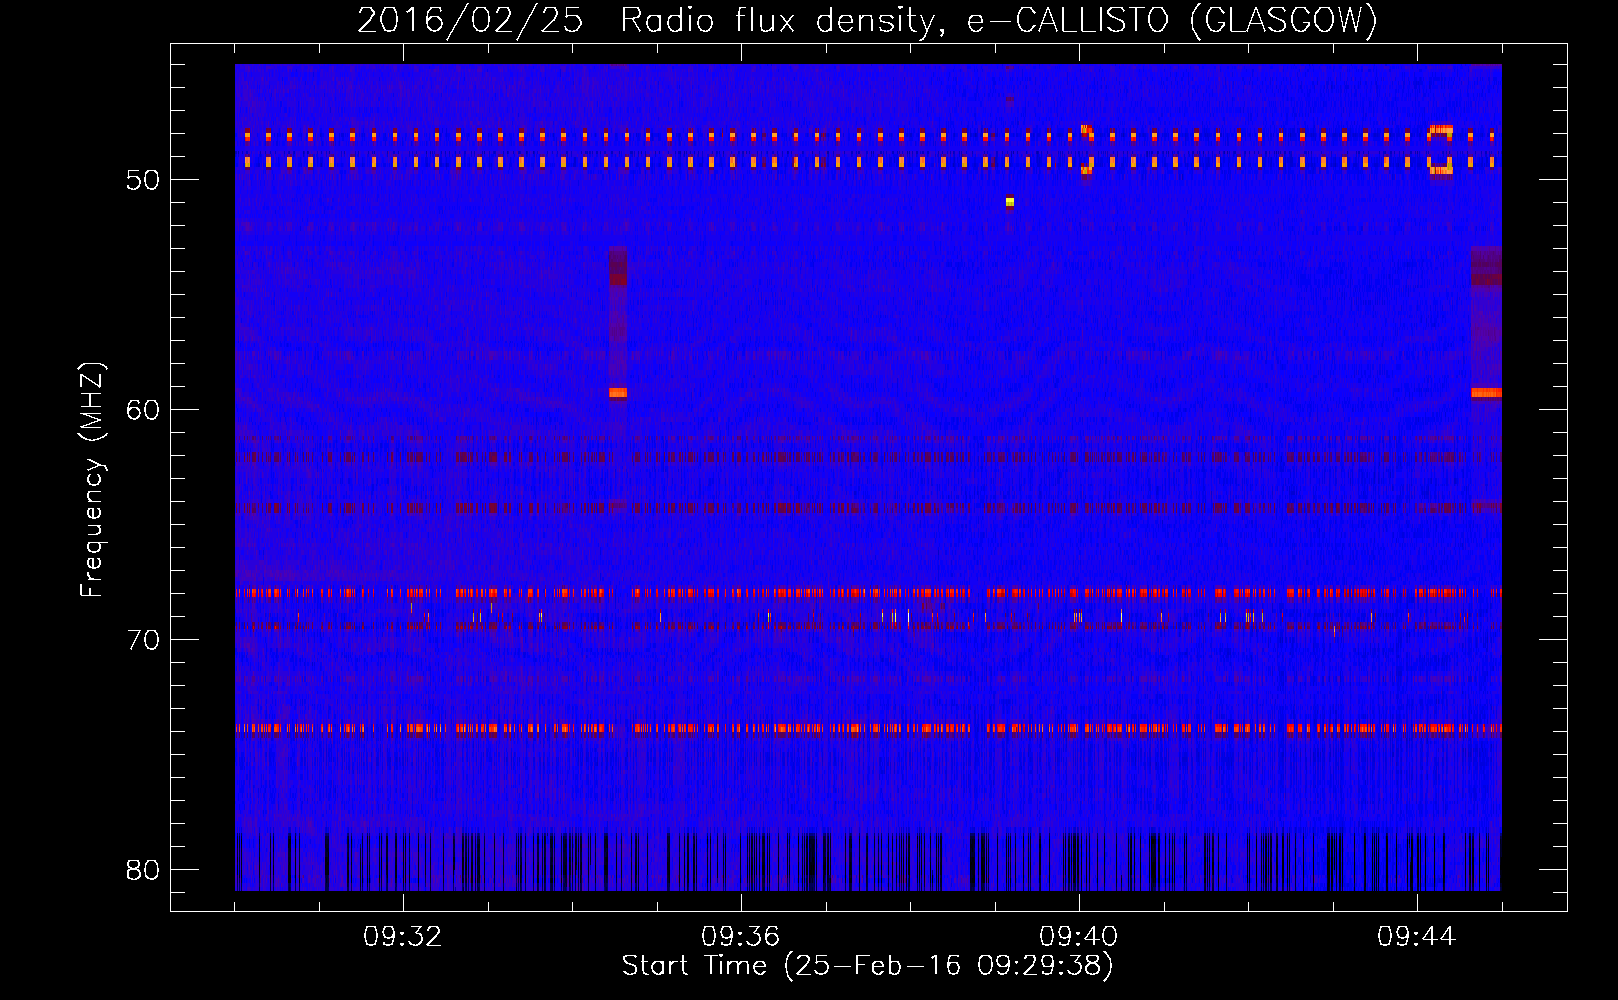Click the 09:44 time tick label
1618x1000 pixels.
point(1416,937)
